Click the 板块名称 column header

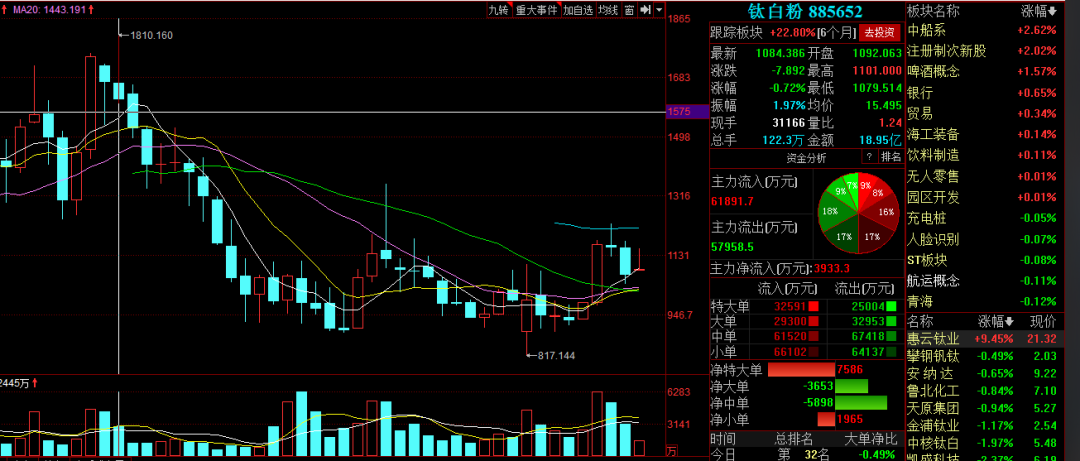click(x=933, y=11)
